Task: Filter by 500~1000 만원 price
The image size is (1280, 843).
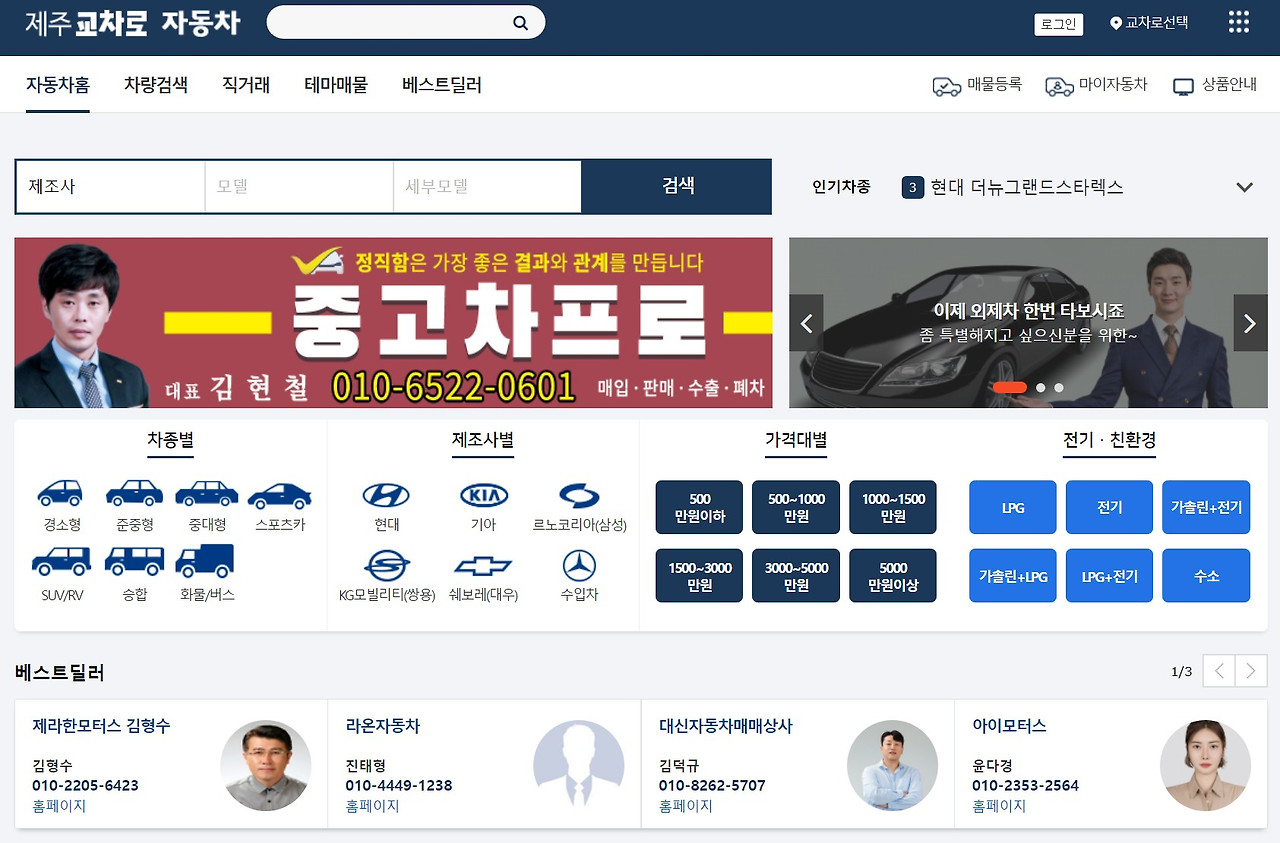Action: pos(796,507)
